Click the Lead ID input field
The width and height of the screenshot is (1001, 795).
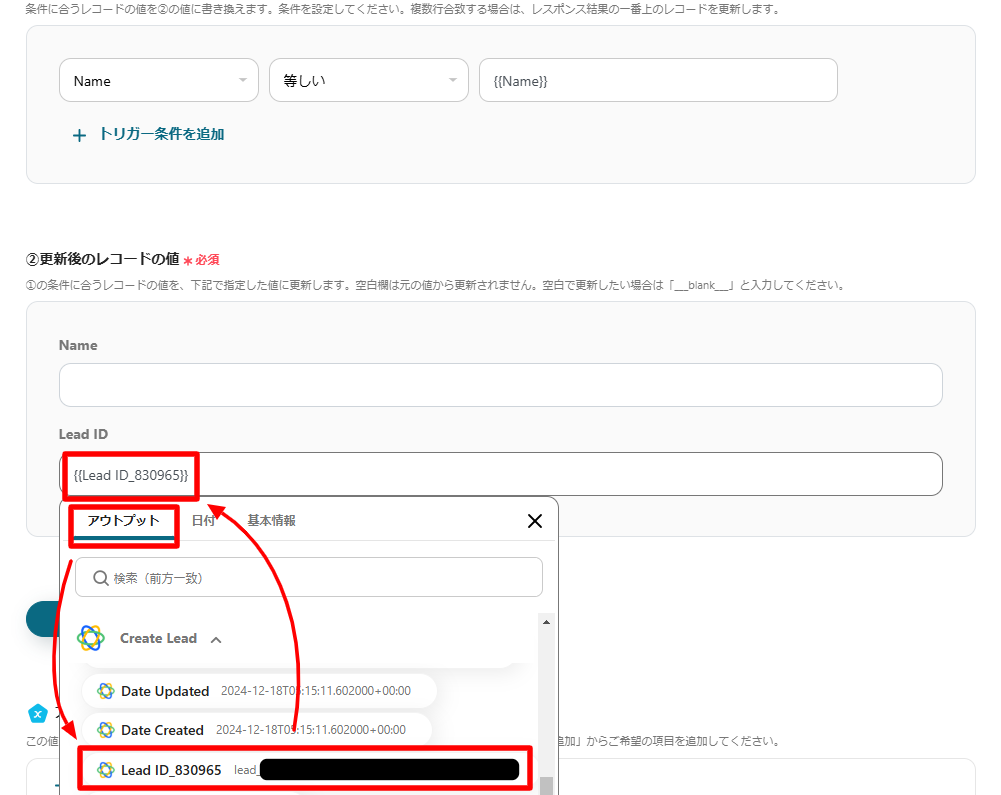(500, 474)
